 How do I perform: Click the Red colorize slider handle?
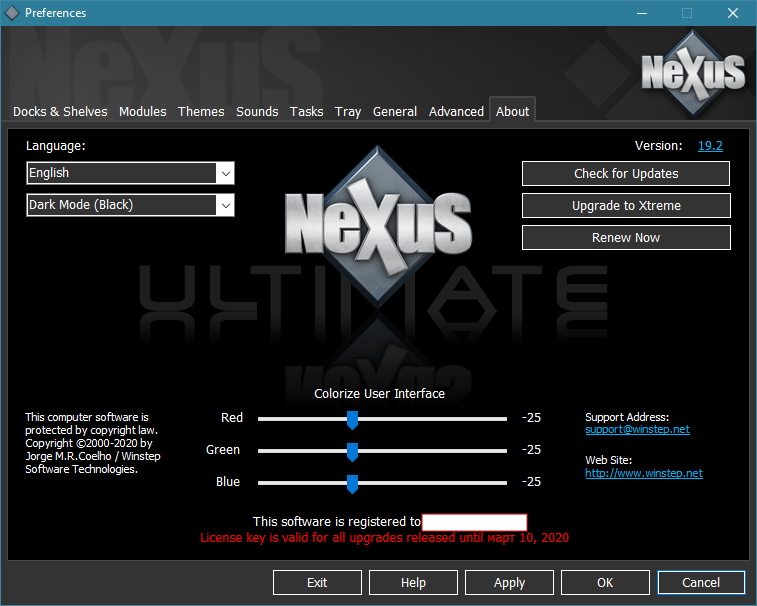(352, 419)
